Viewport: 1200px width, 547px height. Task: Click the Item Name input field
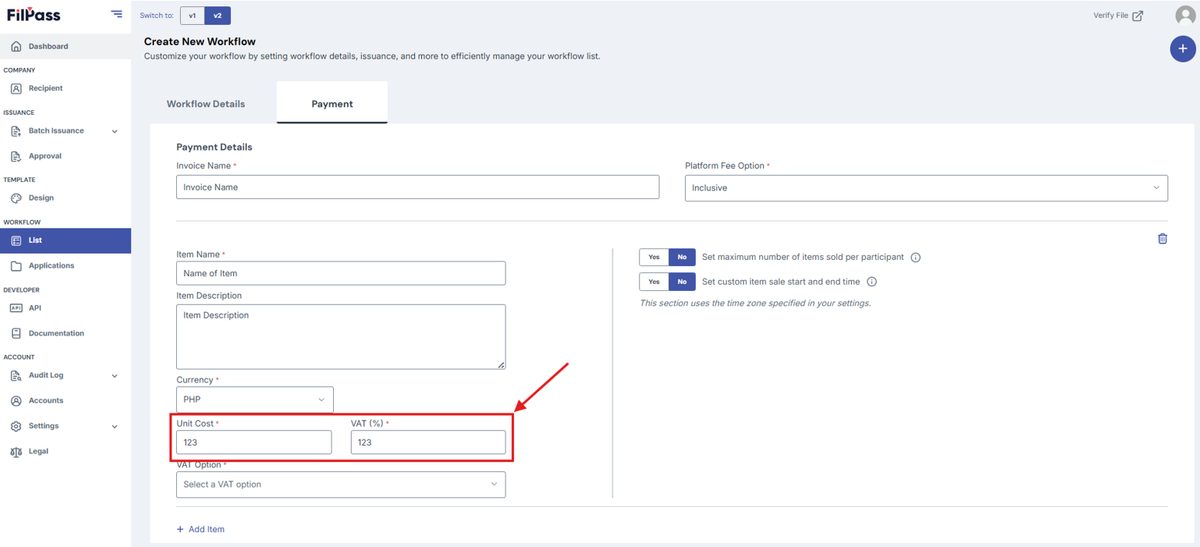[x=341, y=273]
